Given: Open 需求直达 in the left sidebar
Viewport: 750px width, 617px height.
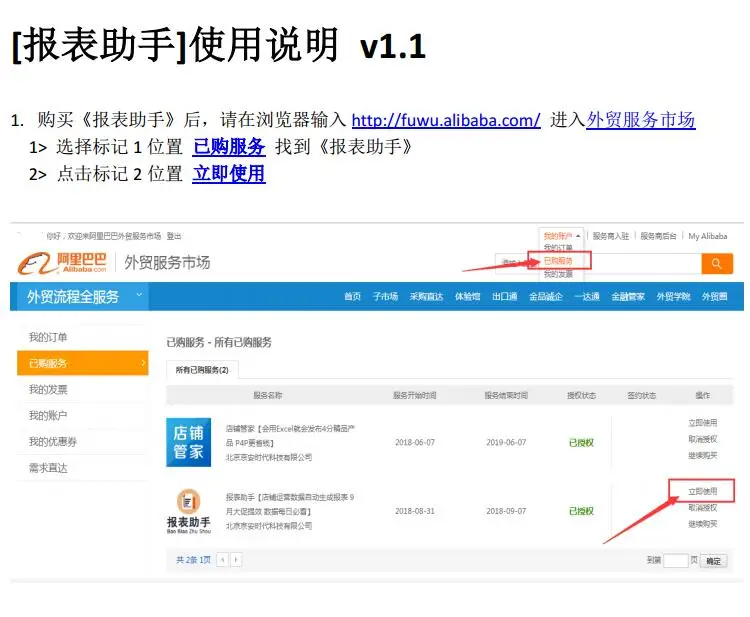Looking at the screenshot, I should pos(48,468).
